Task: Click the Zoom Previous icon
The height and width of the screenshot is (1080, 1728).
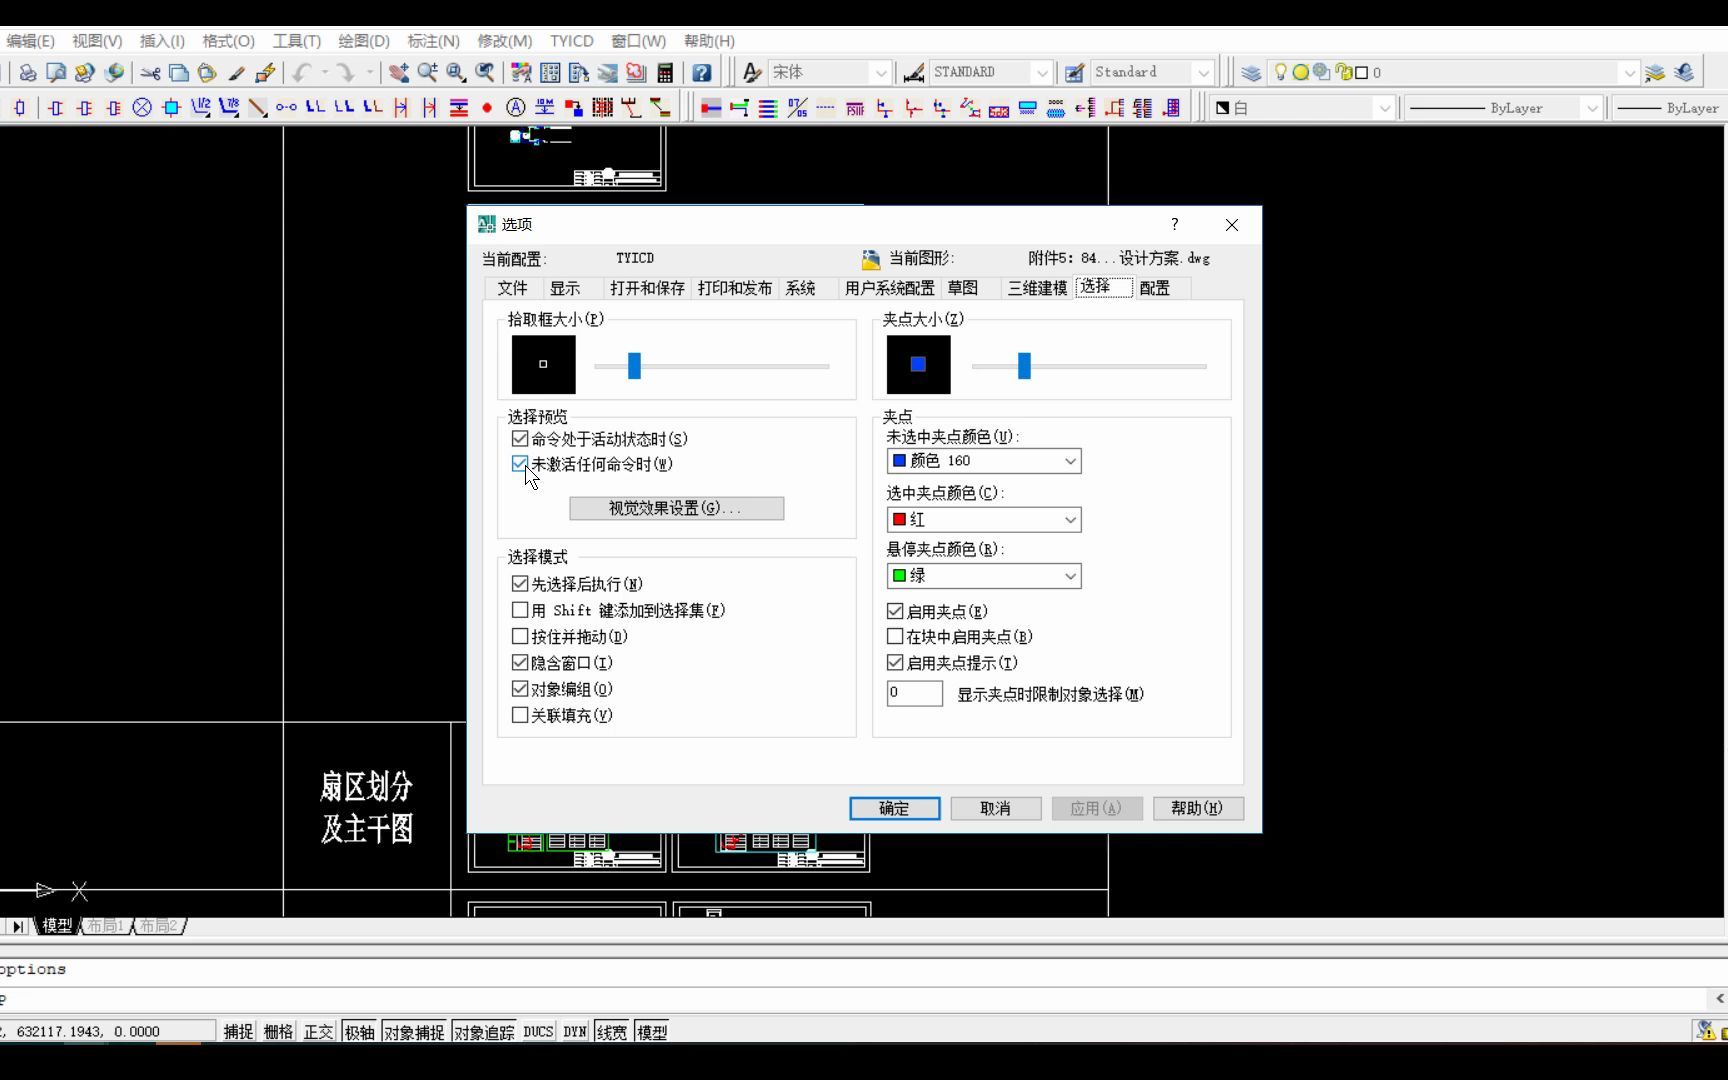Action: click(485, 72)
